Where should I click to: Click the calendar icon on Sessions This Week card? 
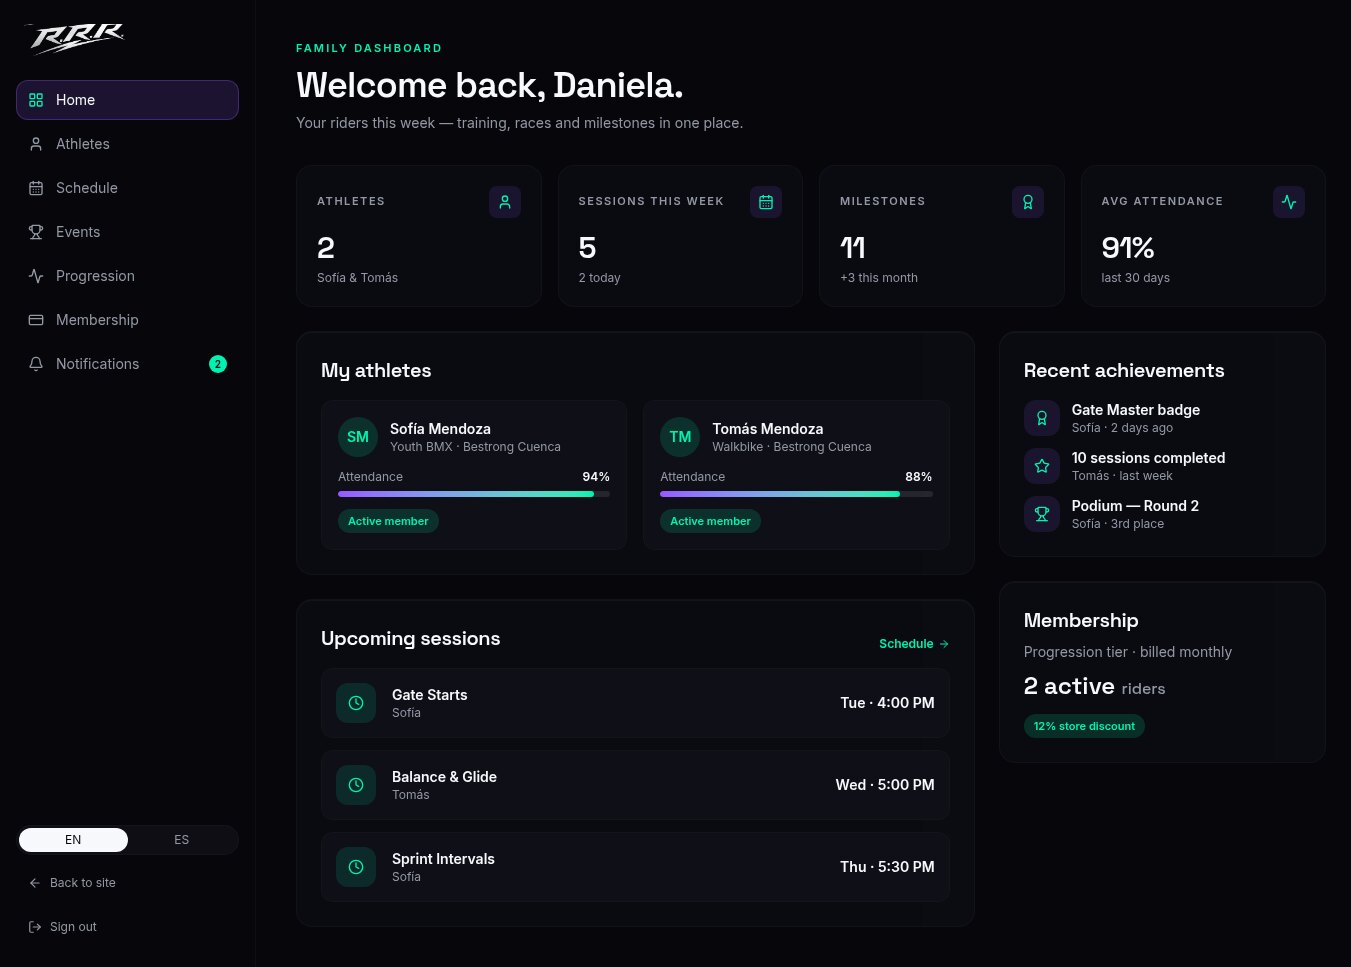[x=766, y=202]
